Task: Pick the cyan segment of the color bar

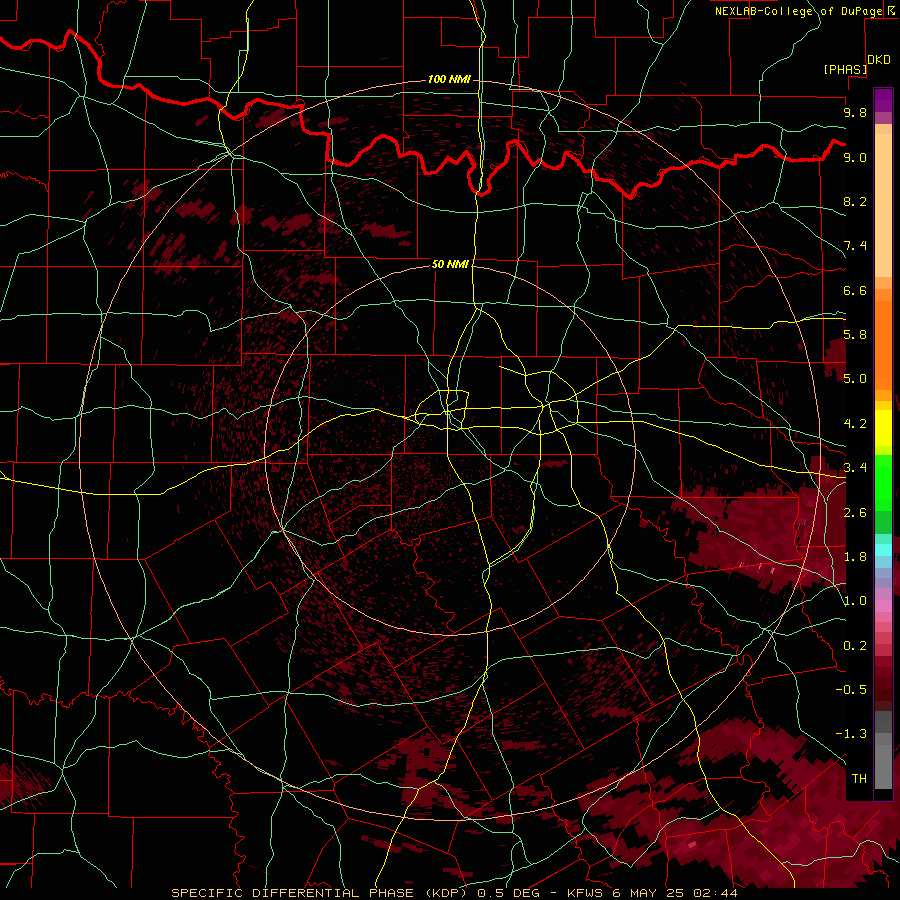Action: (883, 550)
